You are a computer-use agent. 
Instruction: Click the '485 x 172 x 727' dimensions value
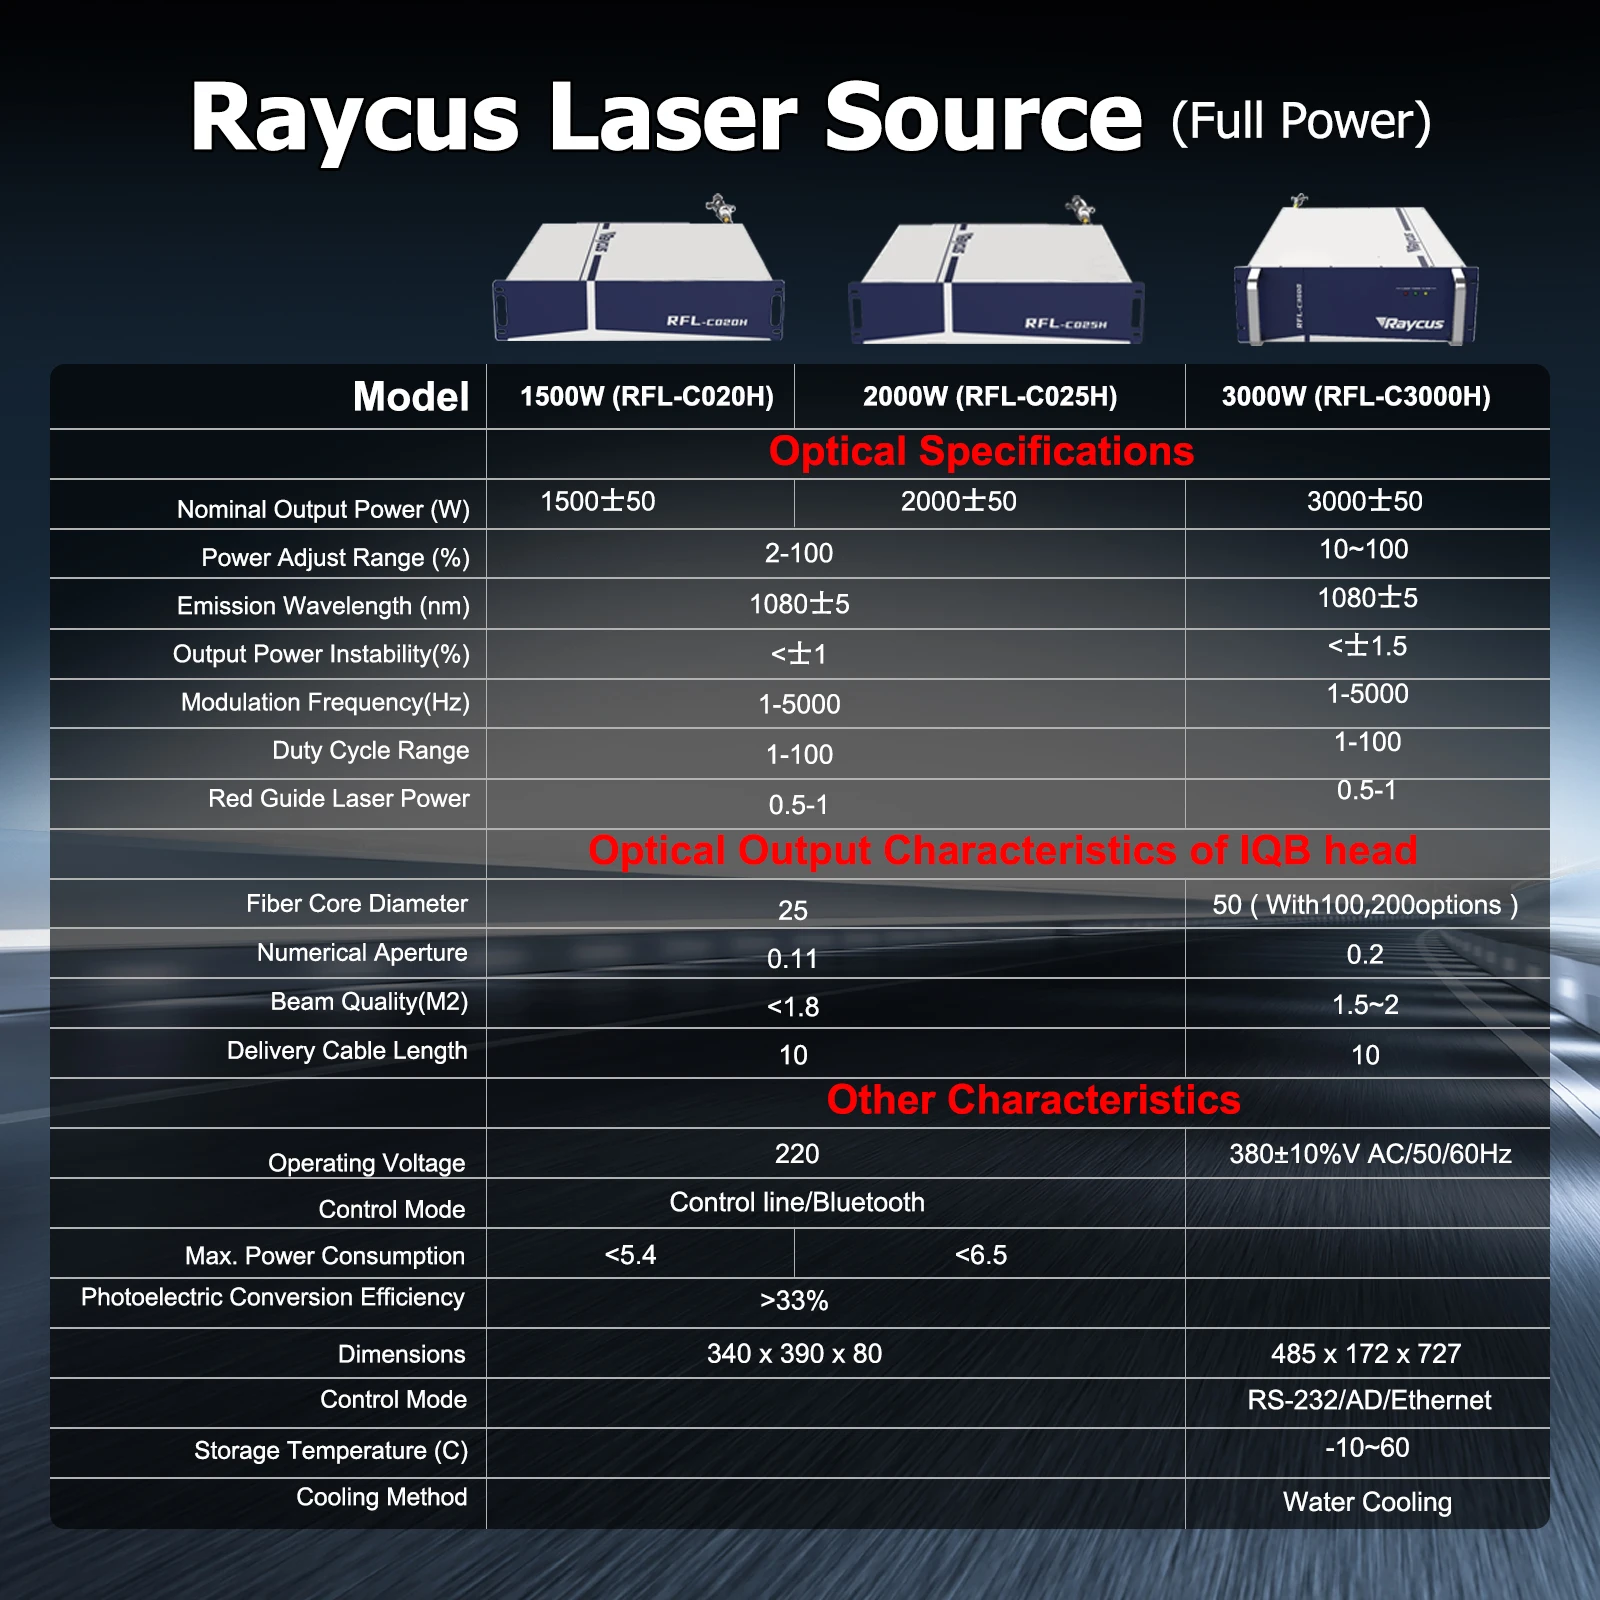pyautogui.click(x=1366, y=1354)
